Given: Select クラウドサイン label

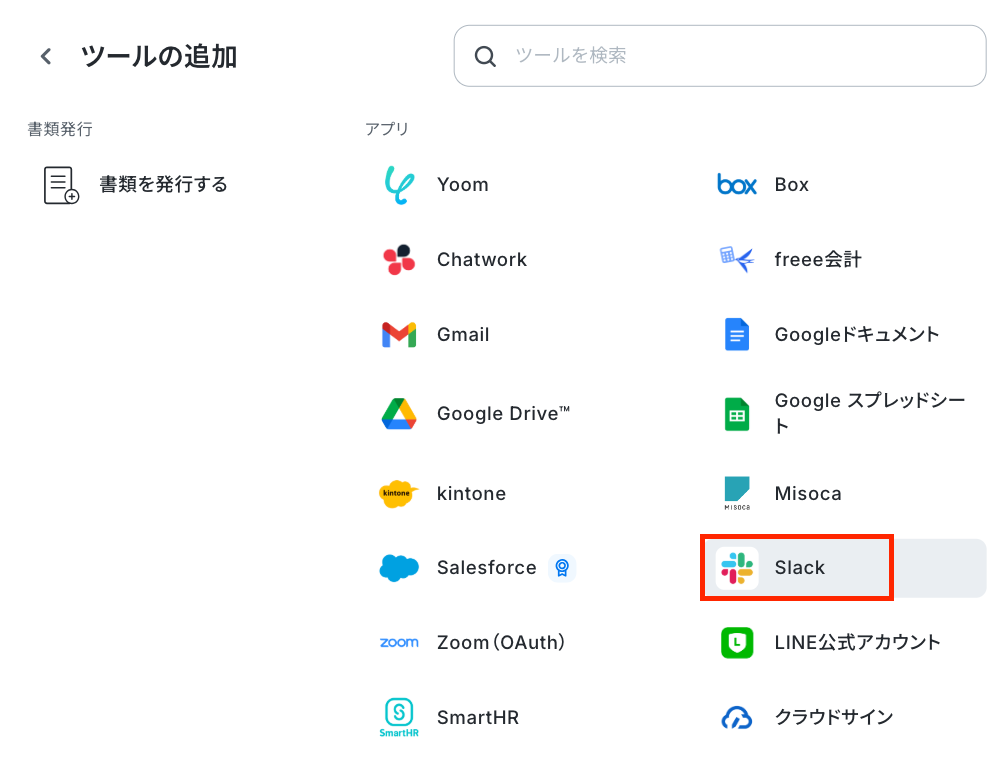Looking at the screenshot, I should pyautogui.click(x=834, y=717).
